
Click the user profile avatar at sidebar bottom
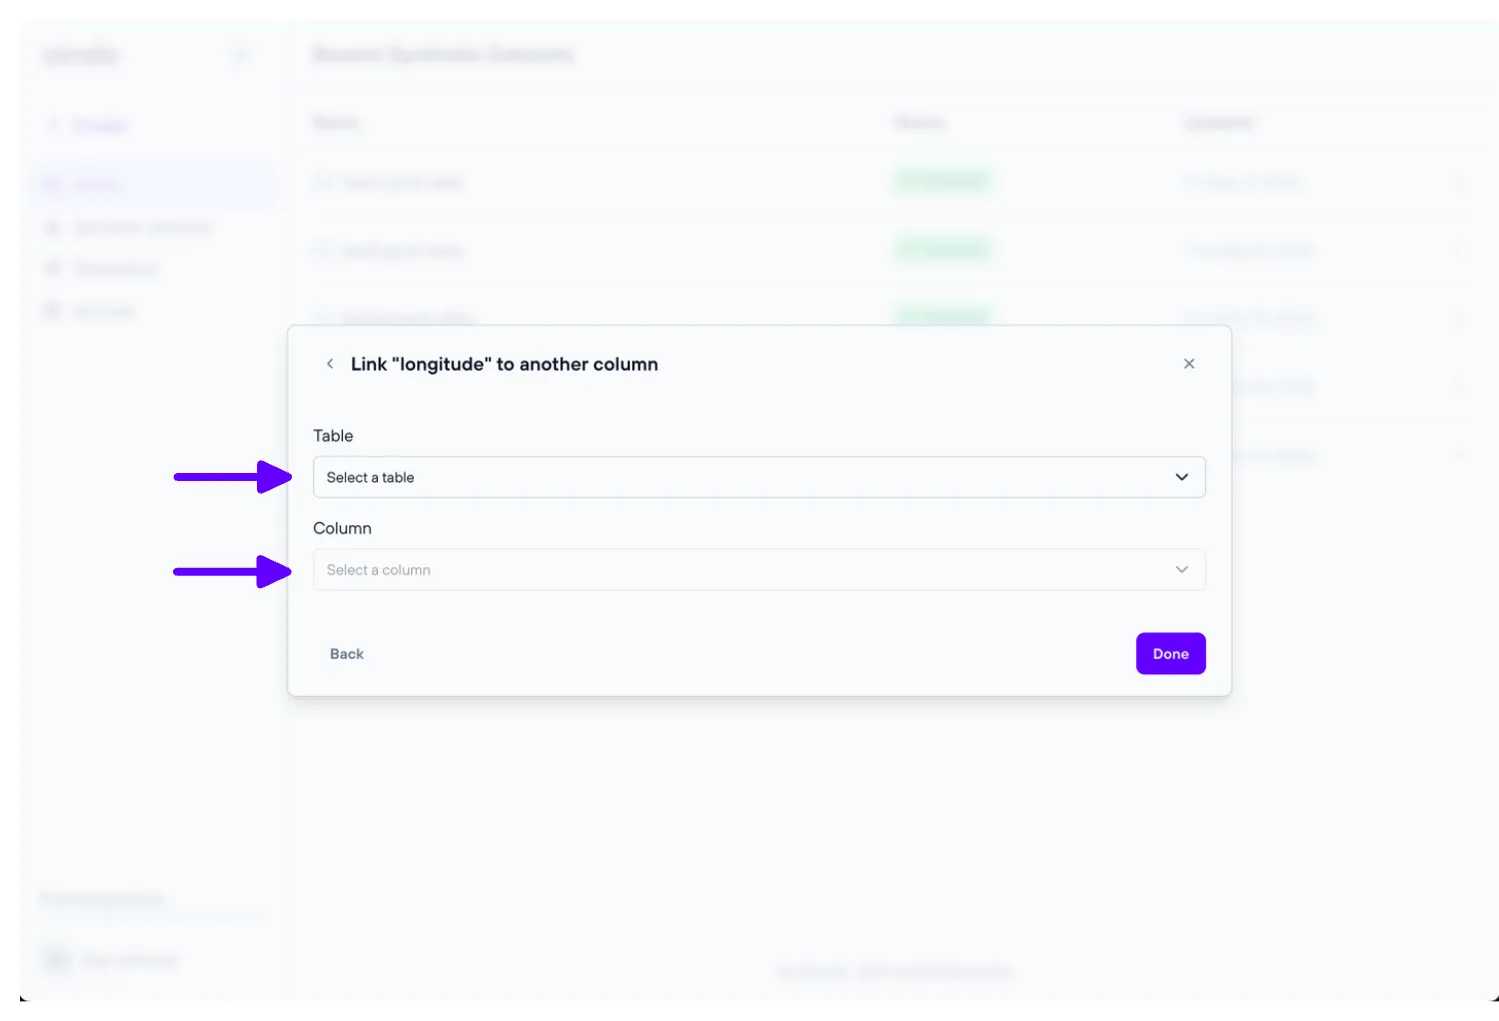pyautogui.click(x=57, y=960)
